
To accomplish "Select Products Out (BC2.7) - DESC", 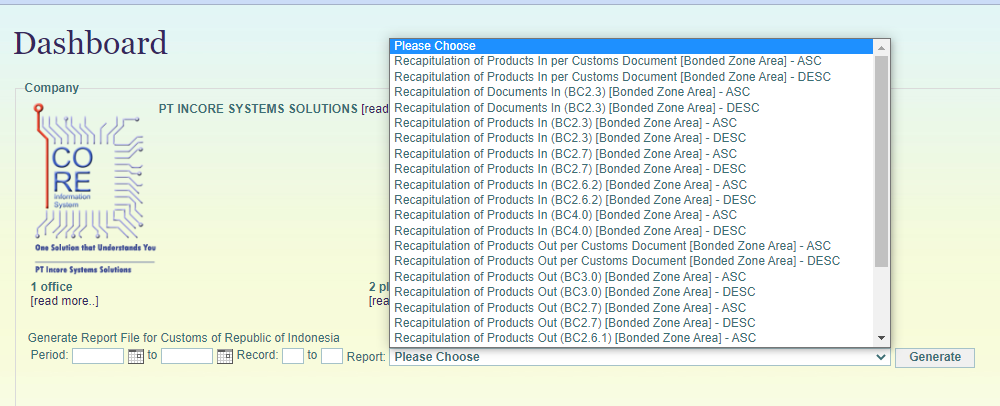I will click(632, 323).
